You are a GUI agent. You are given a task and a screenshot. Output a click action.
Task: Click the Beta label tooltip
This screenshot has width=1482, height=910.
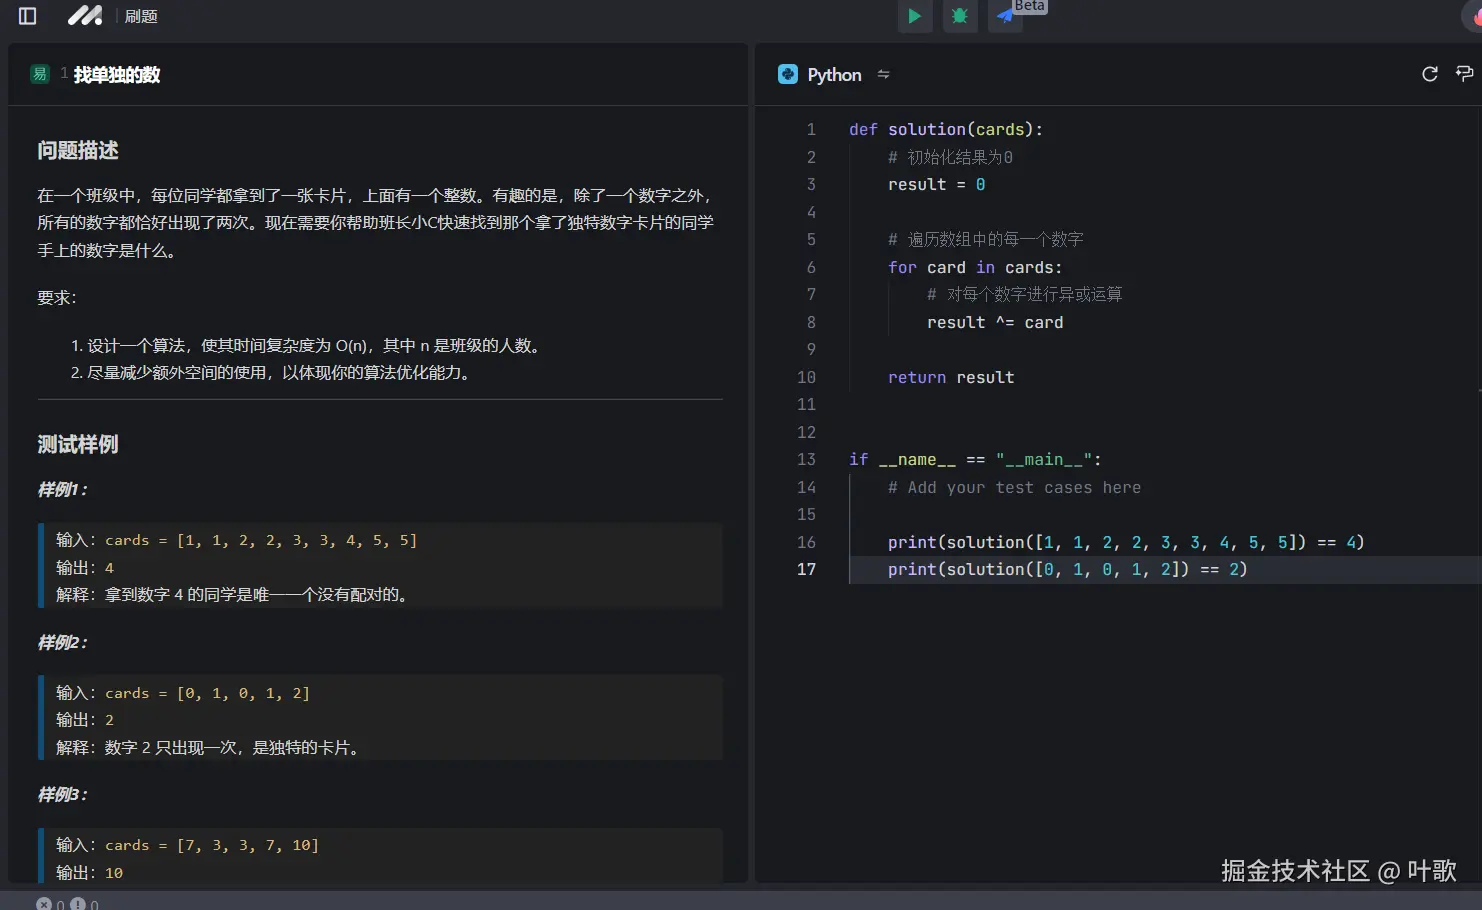(x=1030, y=6)
